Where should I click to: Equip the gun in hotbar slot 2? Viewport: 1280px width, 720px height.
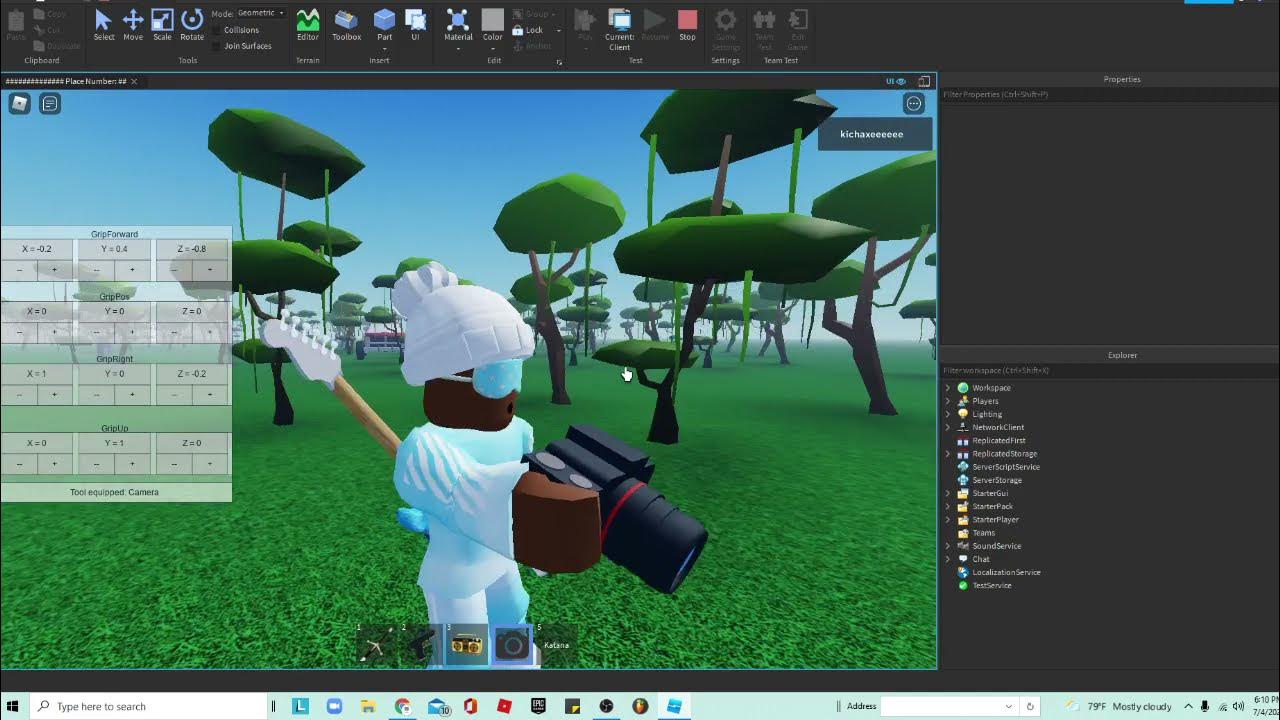(x=421, y=645)
